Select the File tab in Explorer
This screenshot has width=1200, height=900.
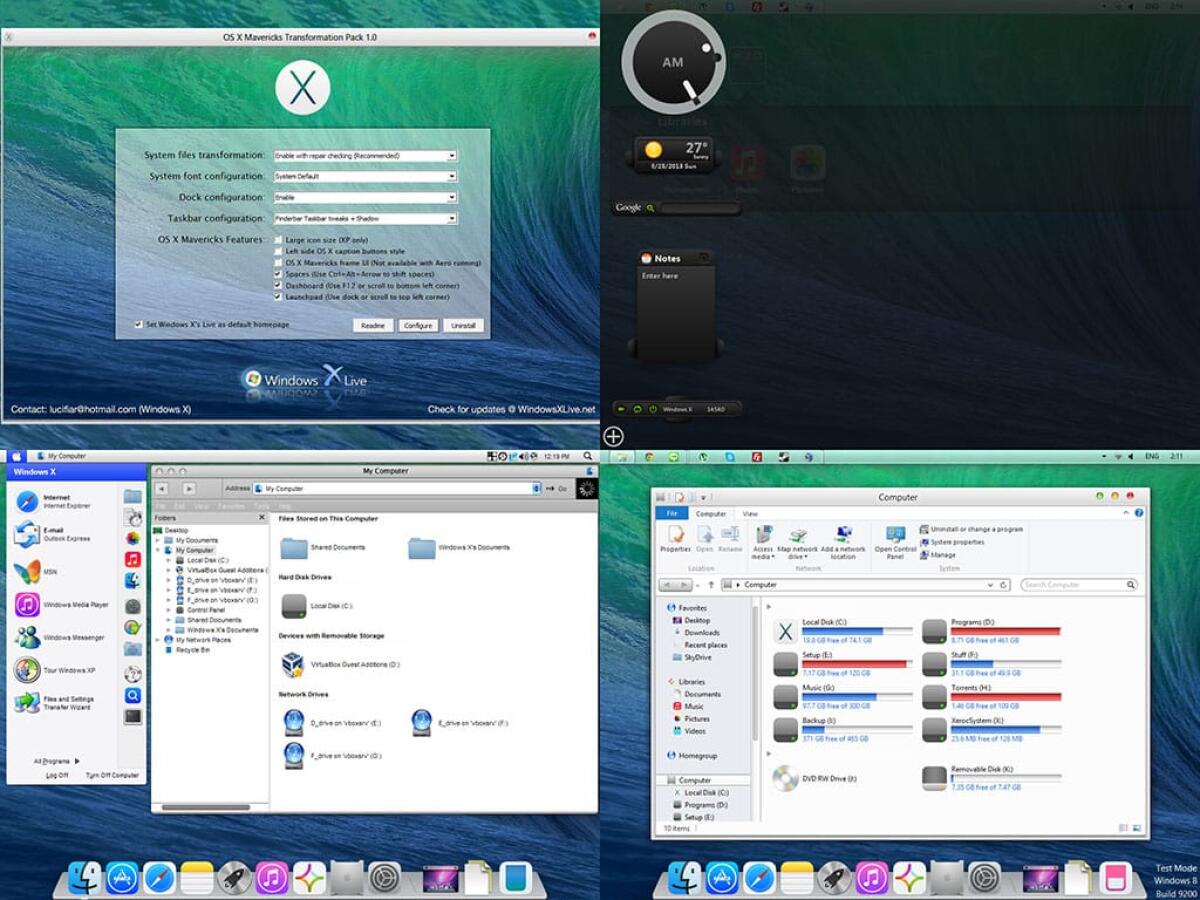click(x=671, y=513)
